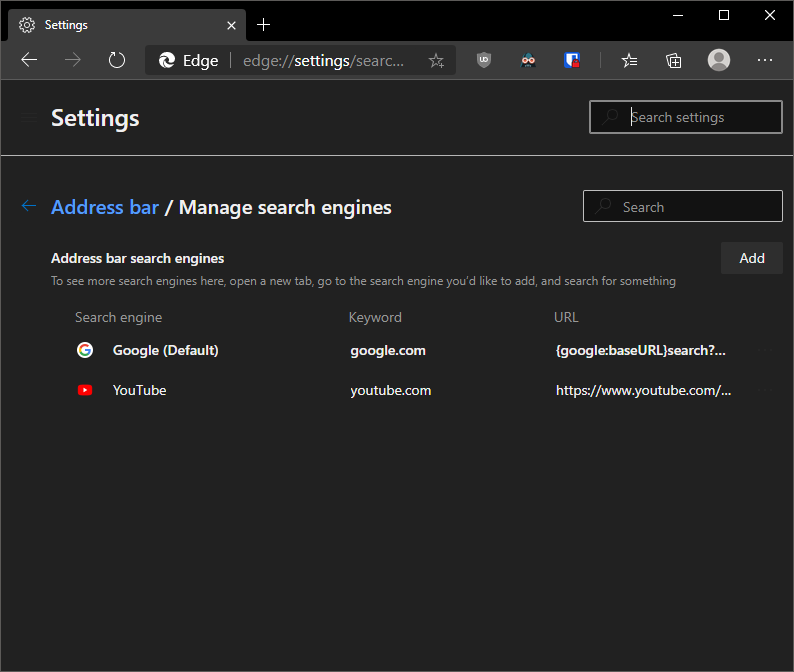
Task: Minimize the Edge window
Action: click(678, 15)
